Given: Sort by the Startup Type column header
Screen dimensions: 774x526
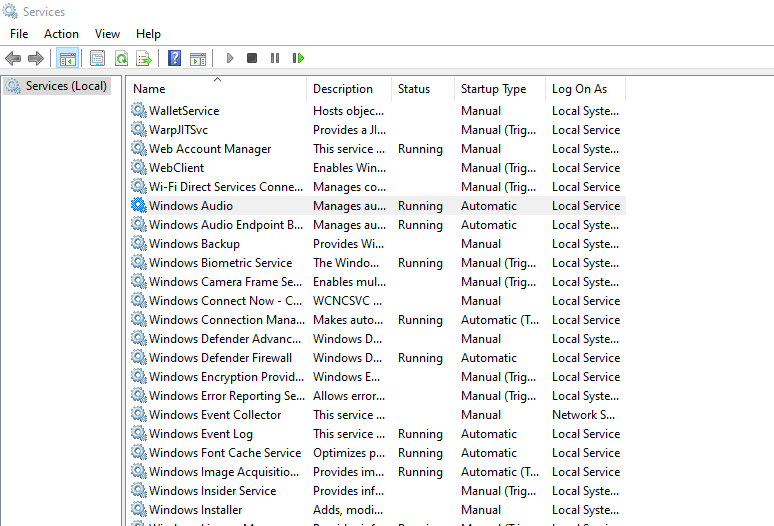Looking at the screenshot, I should 500,89.
